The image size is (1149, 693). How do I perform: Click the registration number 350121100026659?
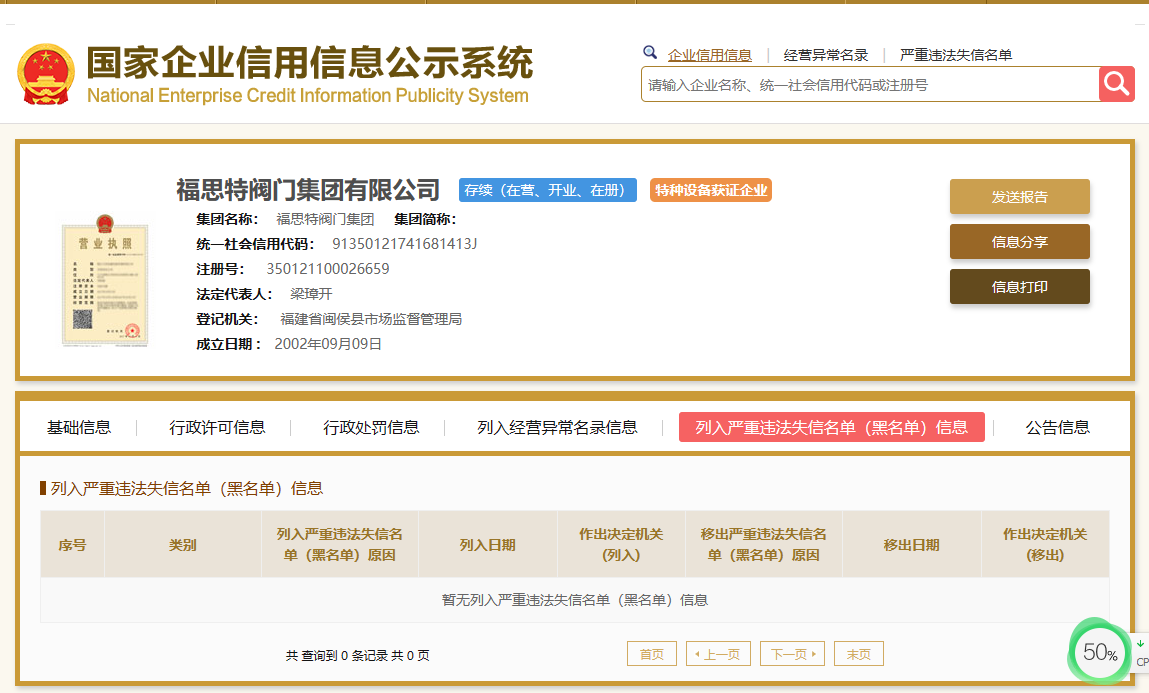click(328, 269)
